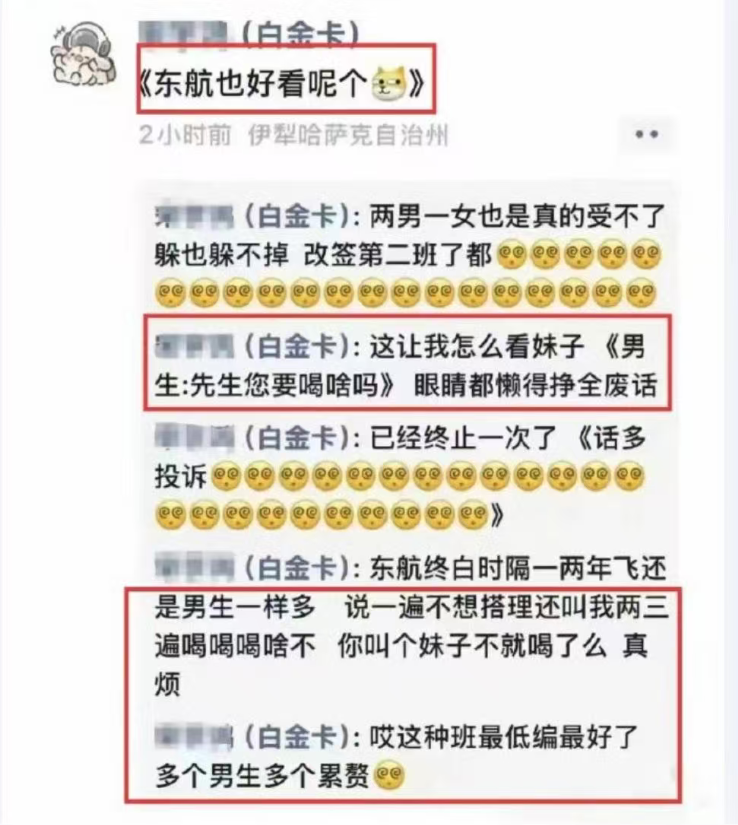Reply to comment 哎这种班最低编最好了

[396, 757]
